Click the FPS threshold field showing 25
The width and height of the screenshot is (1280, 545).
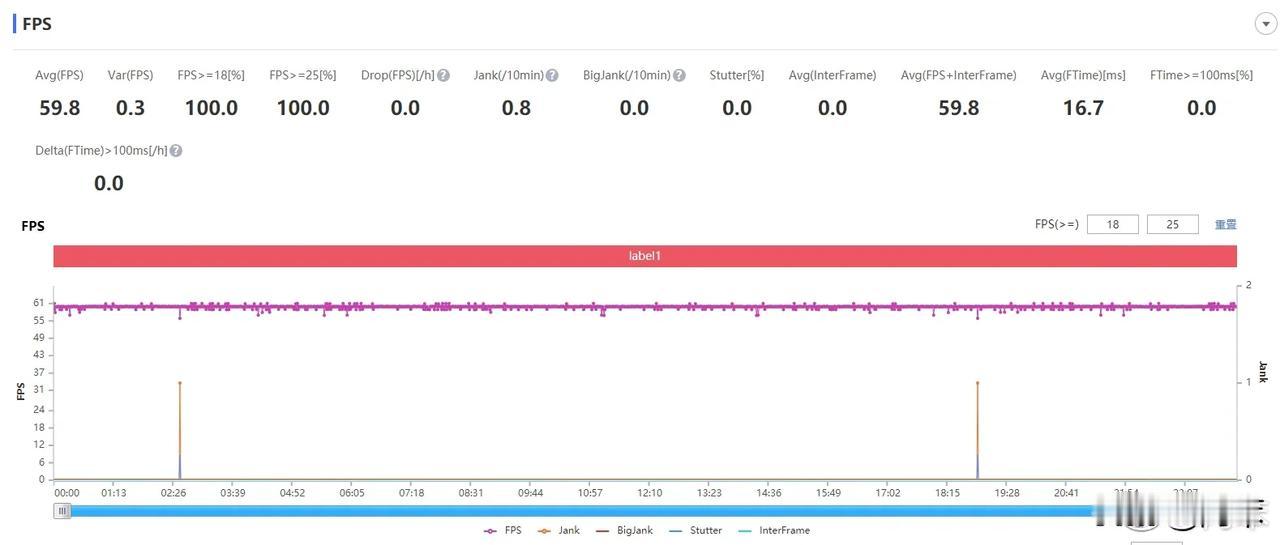pyautogui.click(x=1173, y=224)
